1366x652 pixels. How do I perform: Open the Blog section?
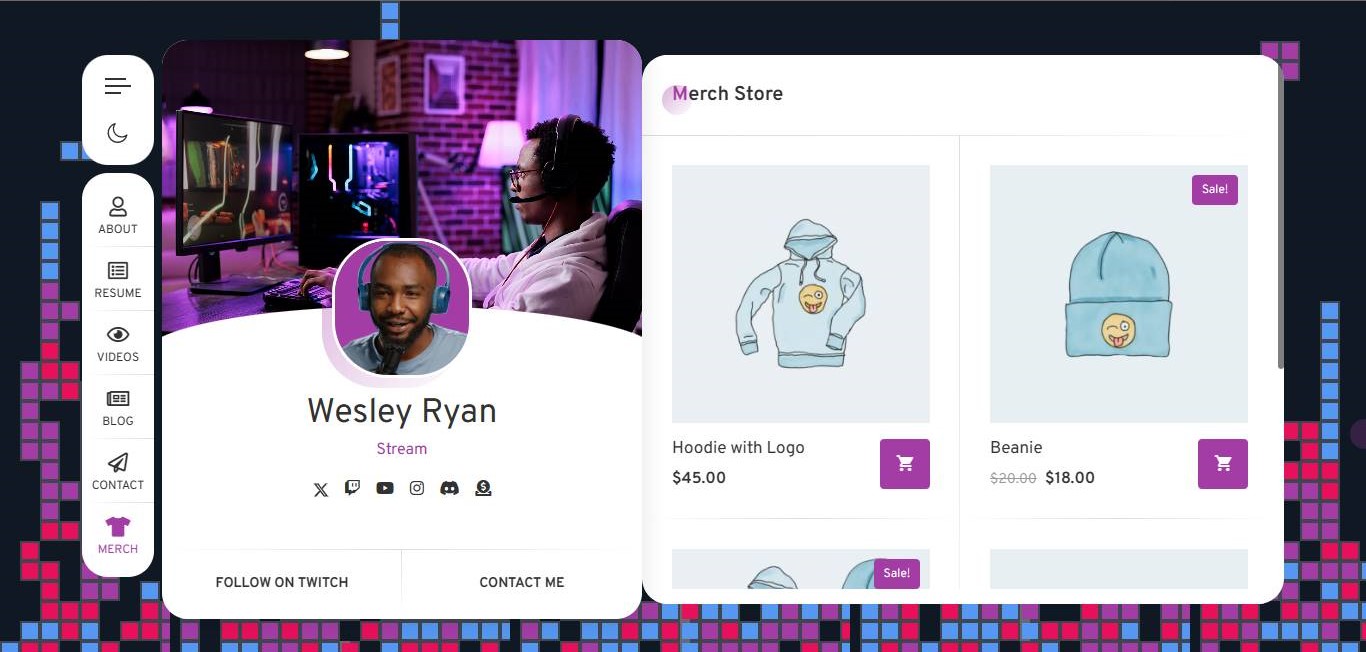coord(118,407)
